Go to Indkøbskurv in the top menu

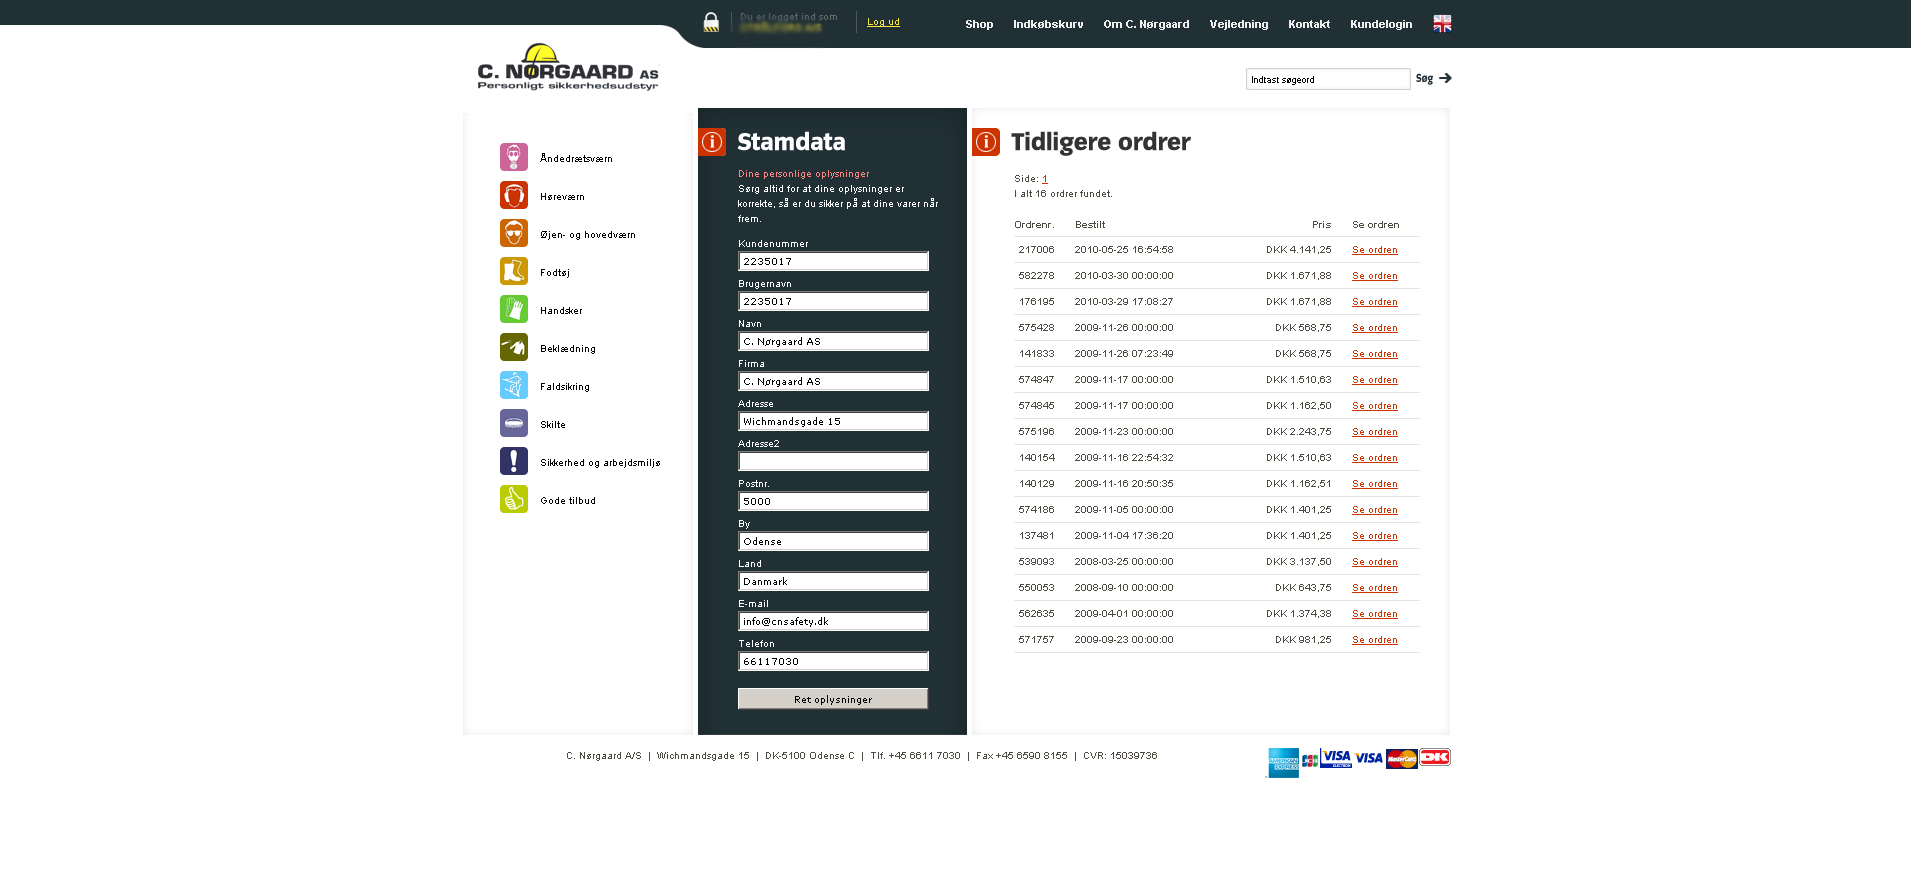(x=1047, y=24)
